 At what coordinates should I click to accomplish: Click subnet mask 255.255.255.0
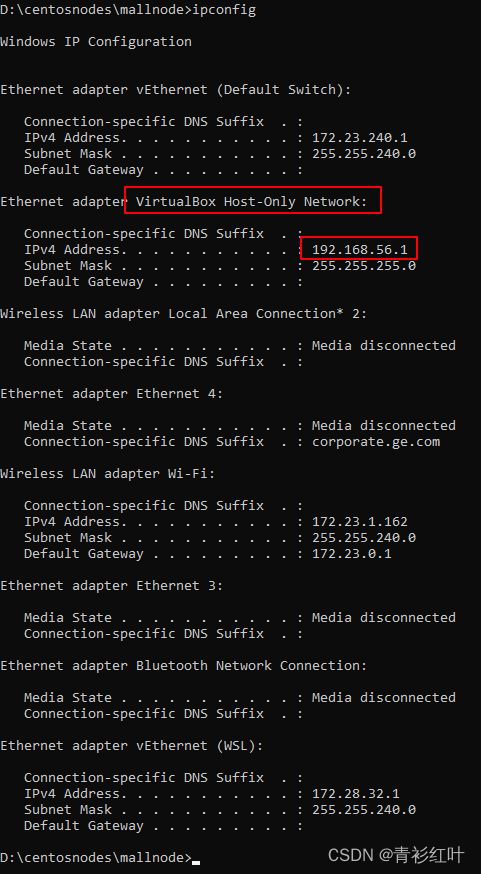coord(363,266)
